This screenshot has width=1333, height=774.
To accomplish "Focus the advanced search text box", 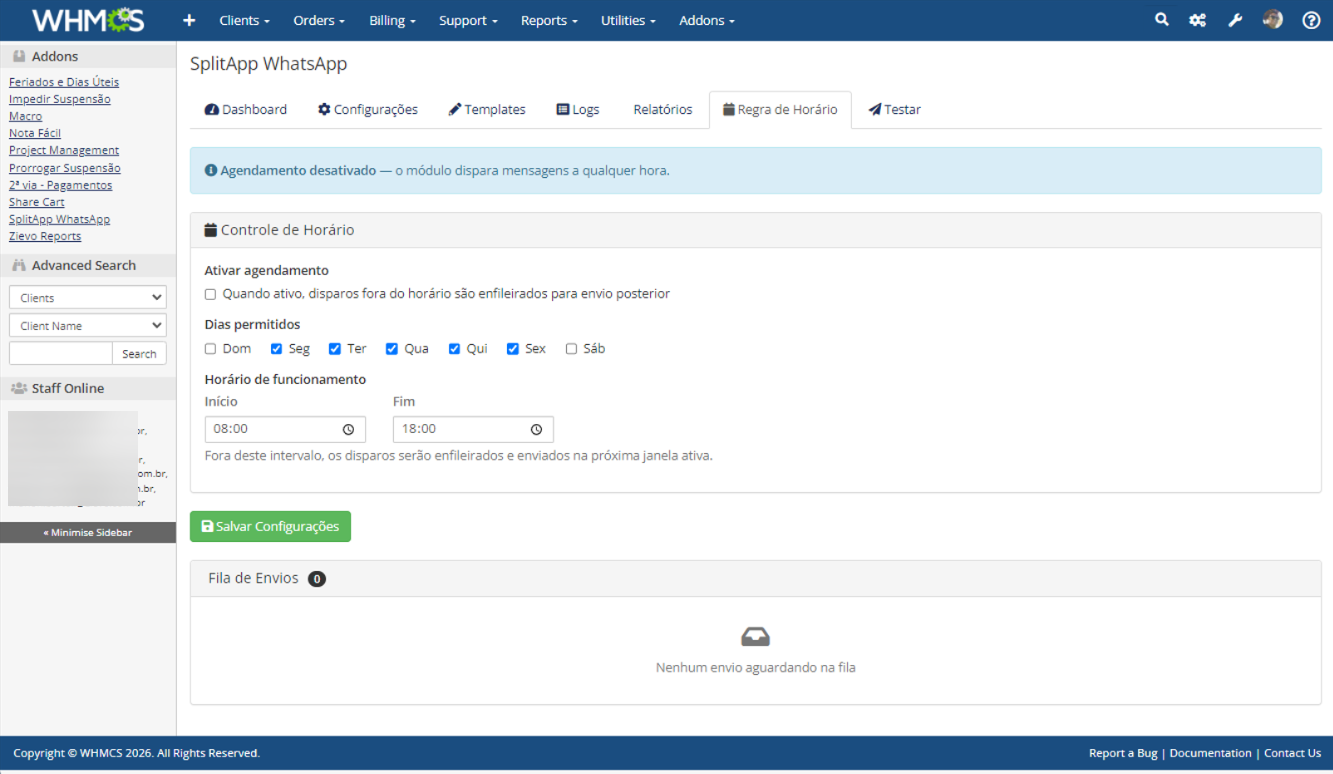I will (x=61, y=354).
